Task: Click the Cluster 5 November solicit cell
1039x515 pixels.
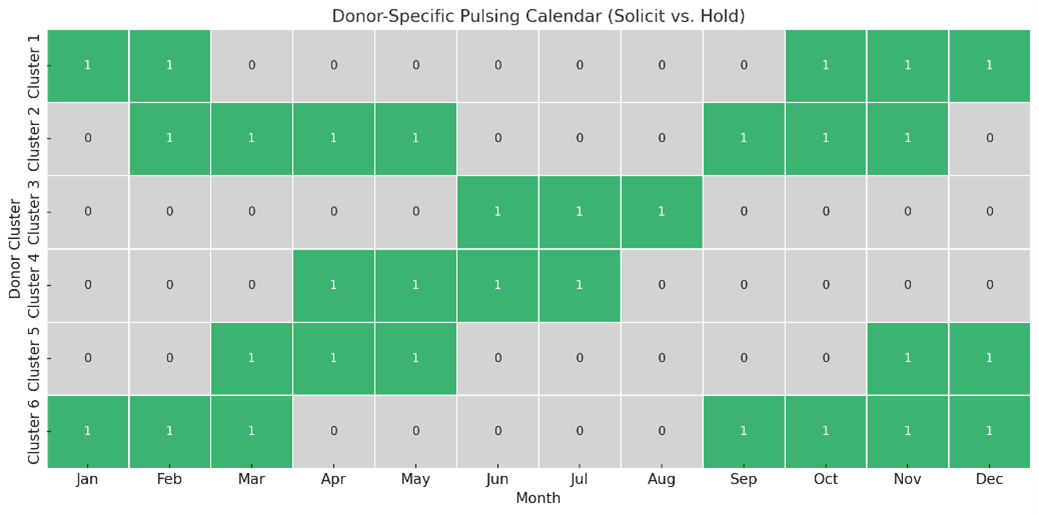Action: pyautogui.click(x=907, y=358)
